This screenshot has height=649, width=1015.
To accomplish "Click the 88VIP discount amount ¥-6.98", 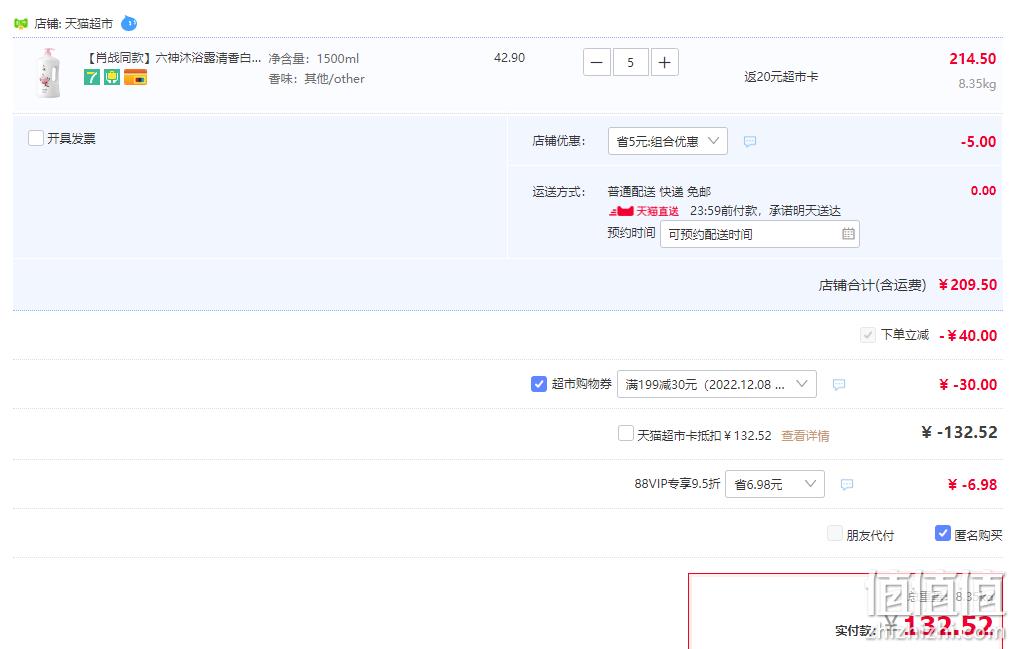I will [x=972, y=485].
